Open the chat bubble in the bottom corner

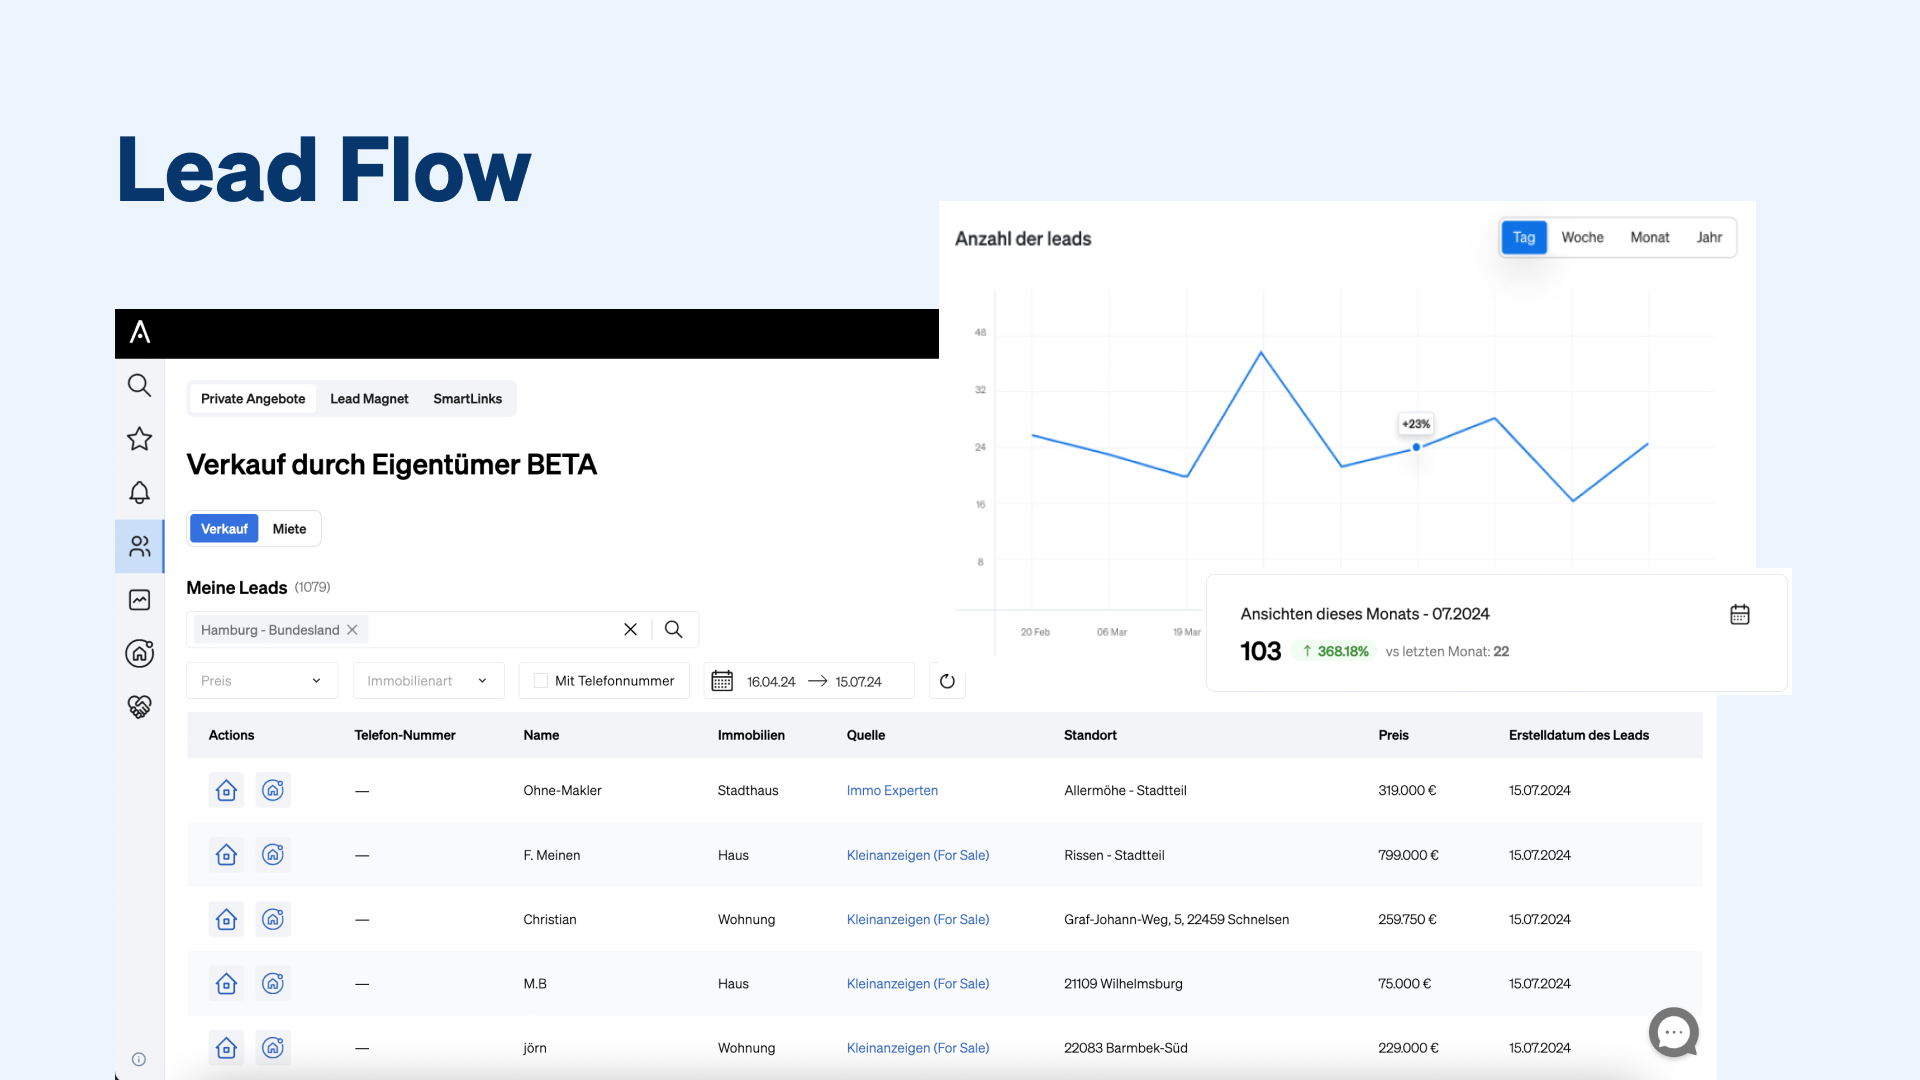[x=1673, y=1032]
